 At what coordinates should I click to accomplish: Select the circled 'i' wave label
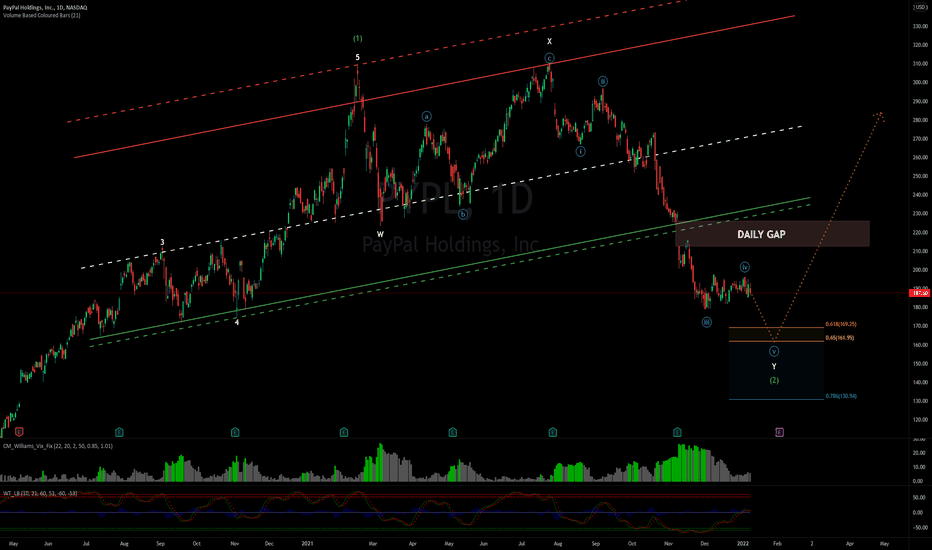[580, 152]
